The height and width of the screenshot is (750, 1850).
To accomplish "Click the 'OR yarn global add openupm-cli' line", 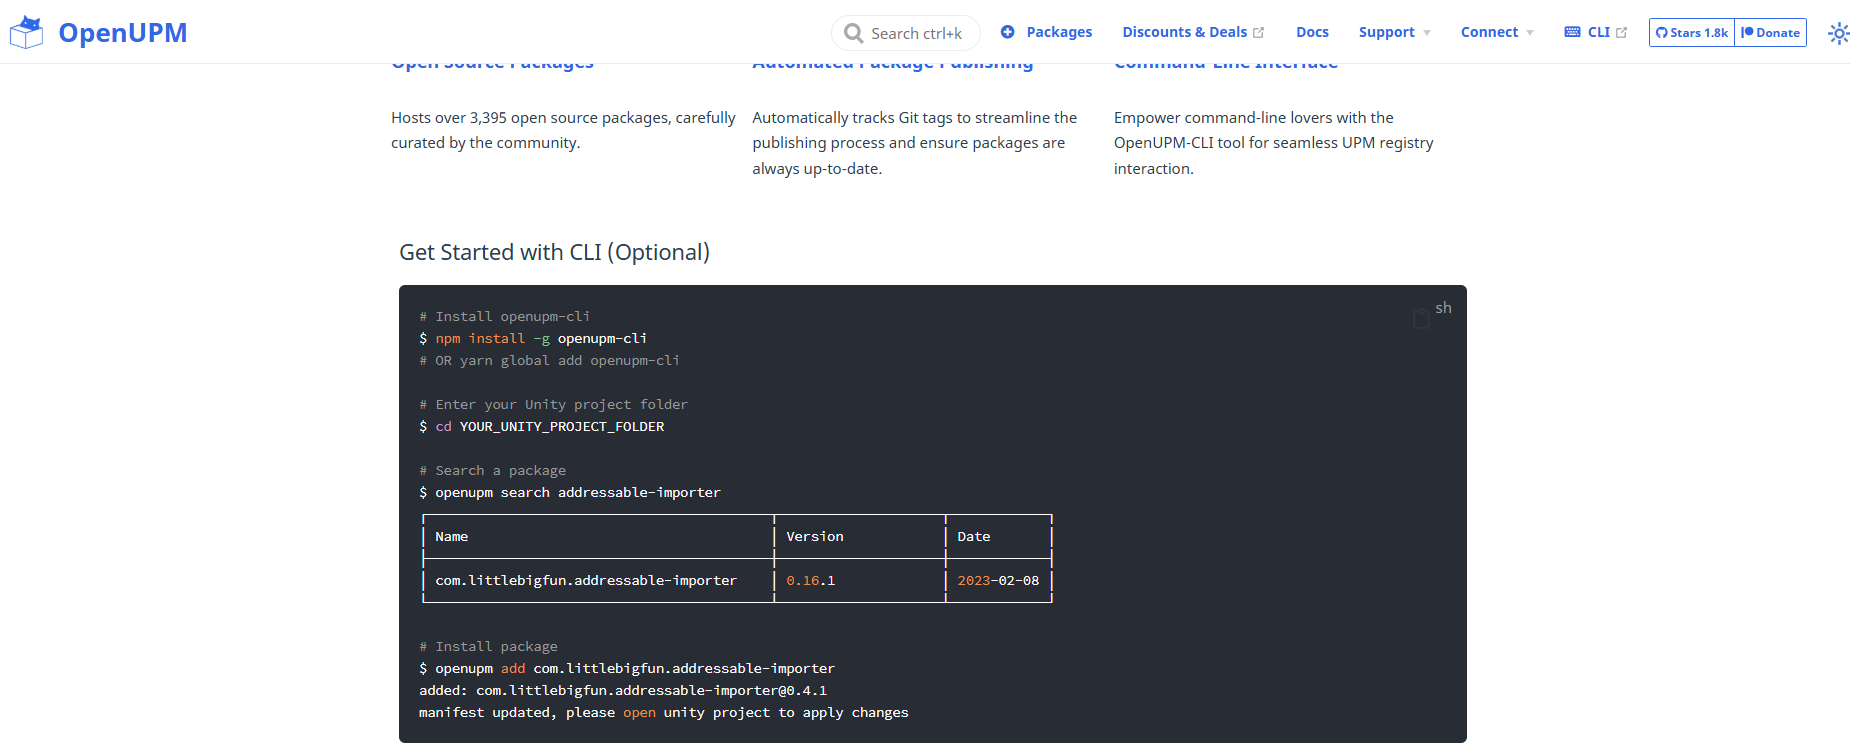I will (x=549, y=360).
